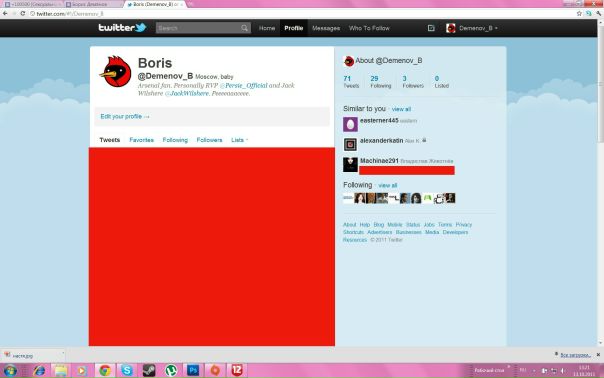Click Boris's red bird profile picture
The width and height of the screenshot is (604, 378).
[x=116, y=71]
